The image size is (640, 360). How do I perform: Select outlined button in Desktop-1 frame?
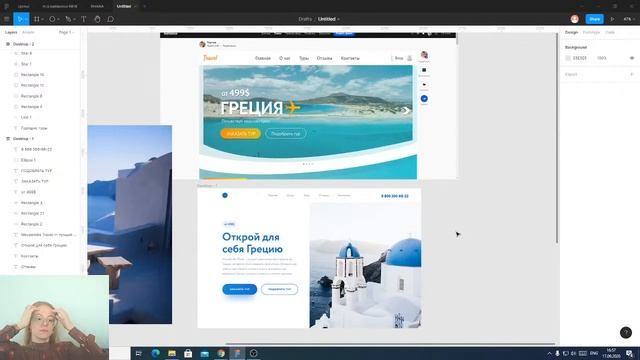[279, 289]
